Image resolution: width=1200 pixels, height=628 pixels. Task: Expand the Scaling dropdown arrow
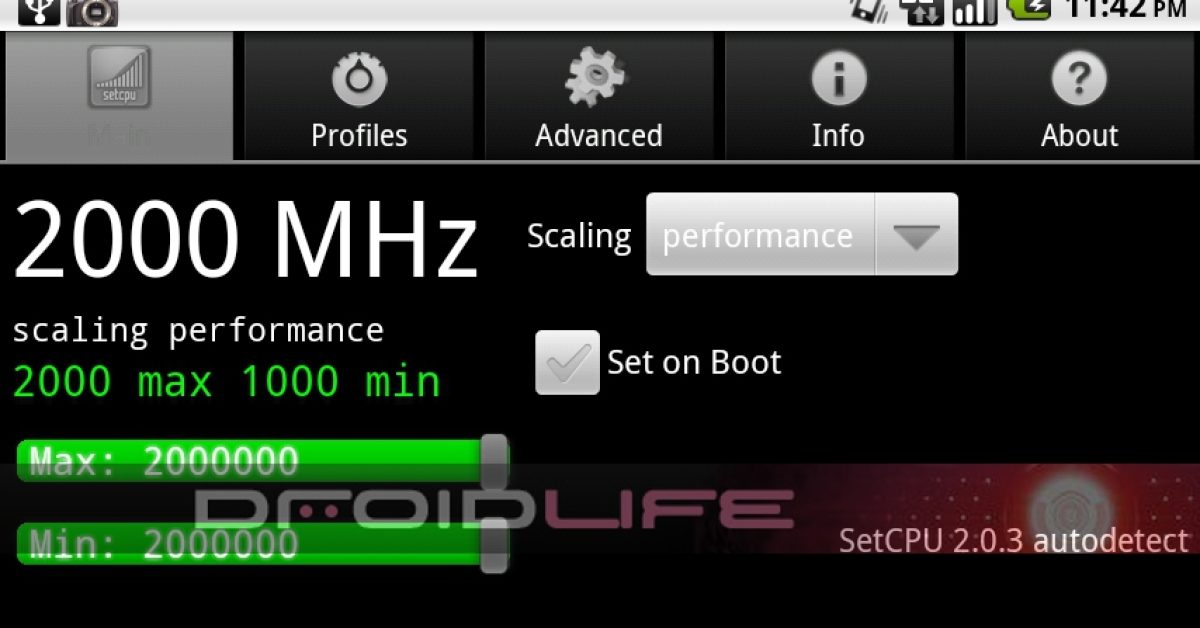[916, 235]
